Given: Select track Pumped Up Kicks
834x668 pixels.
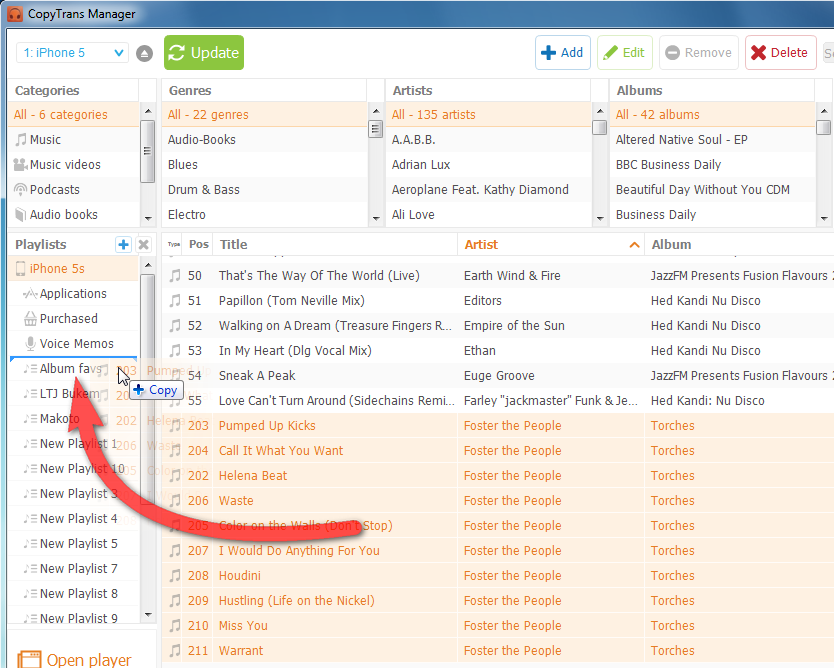Looking at the screenshot, I should (x=498, y=426).
